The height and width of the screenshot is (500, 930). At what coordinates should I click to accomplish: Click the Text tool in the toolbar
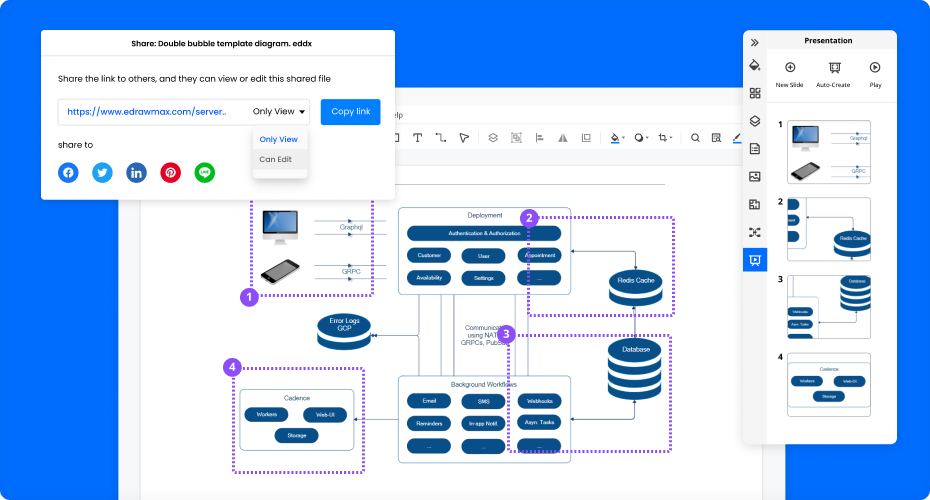tap(417, 138)
